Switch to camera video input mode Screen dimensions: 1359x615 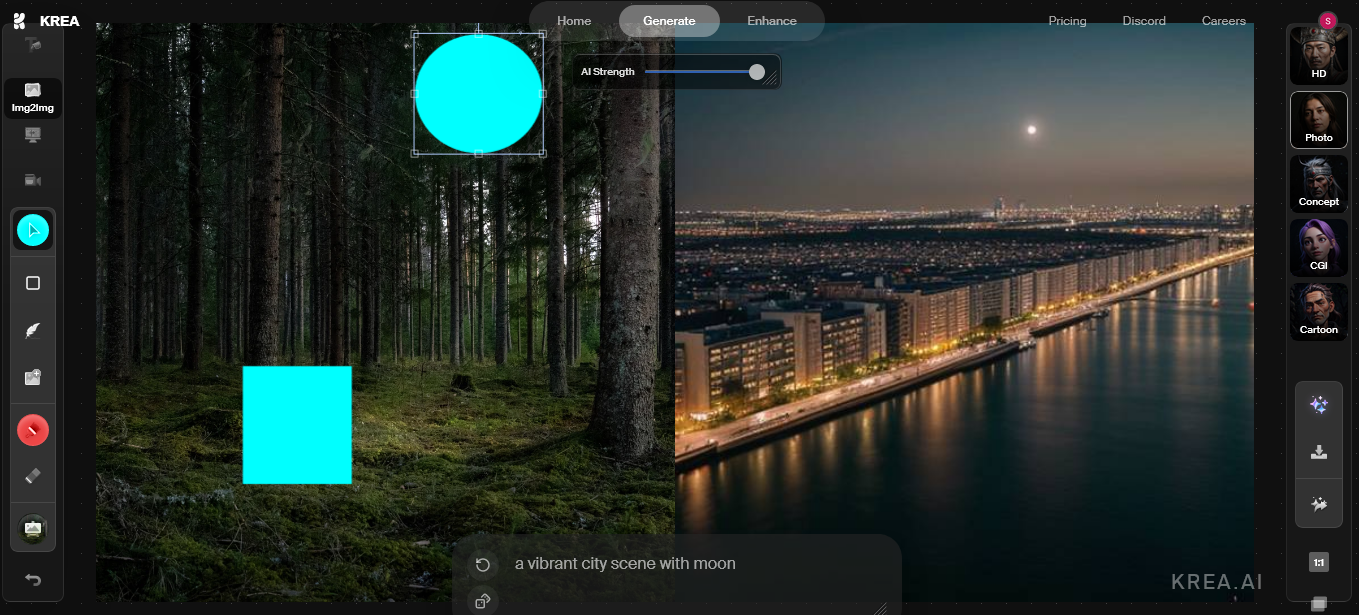[33, 180]
